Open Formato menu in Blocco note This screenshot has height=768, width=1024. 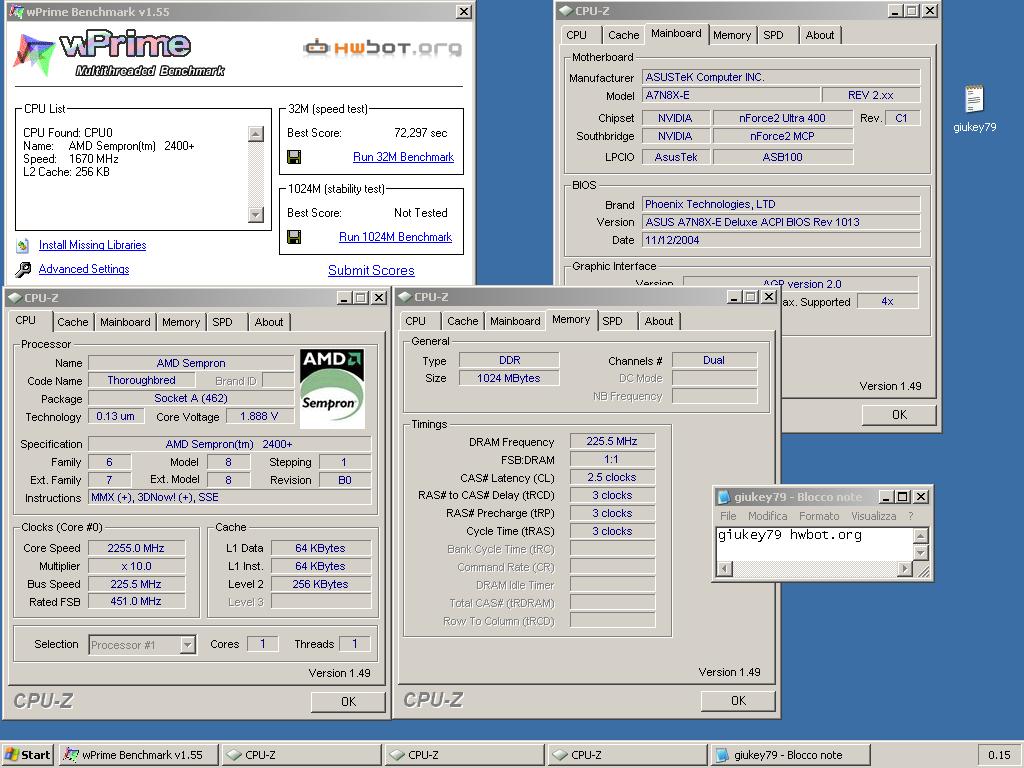(x=819, y=516)
